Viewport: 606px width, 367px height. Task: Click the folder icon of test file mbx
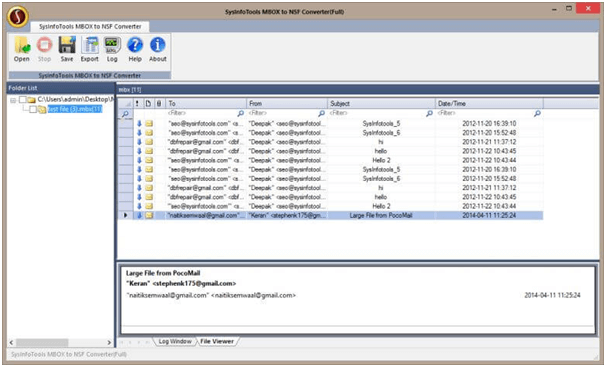pyautogui.click(x=42, y=110)
